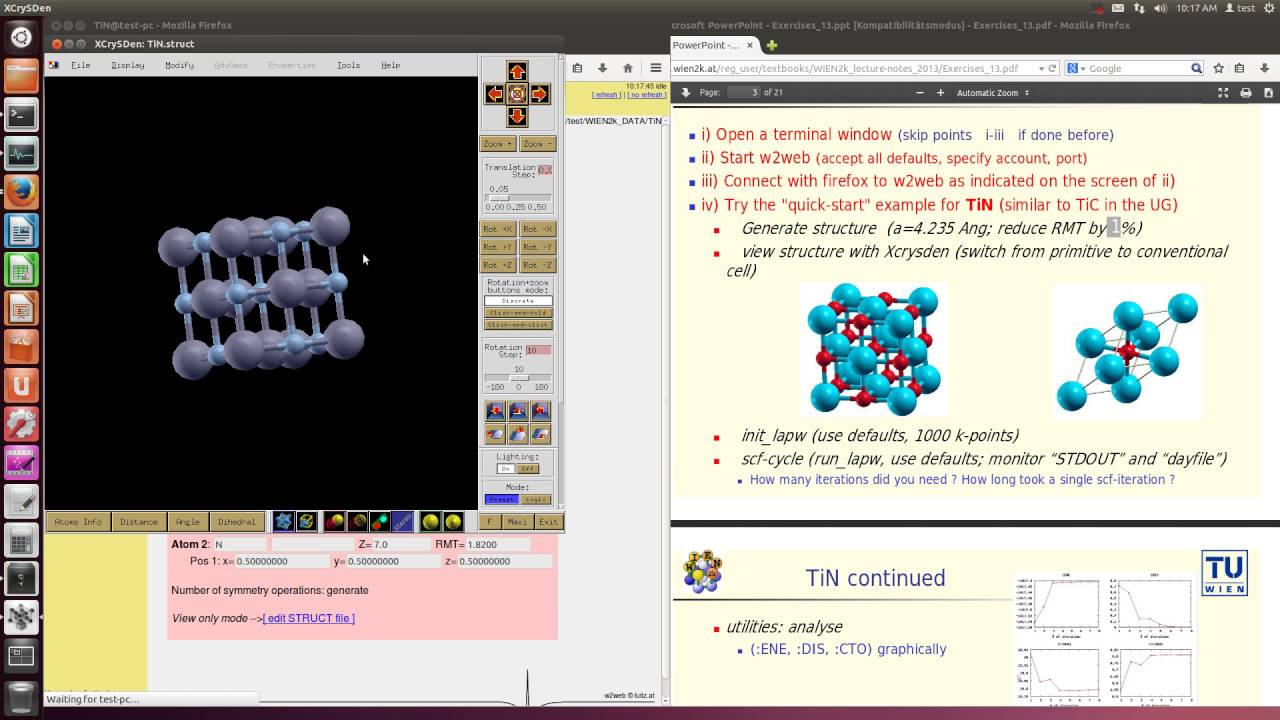This screenshot has width=1280, height=720.
Task: Open the Ubuntu dash search
Action: tap(22, 39)
